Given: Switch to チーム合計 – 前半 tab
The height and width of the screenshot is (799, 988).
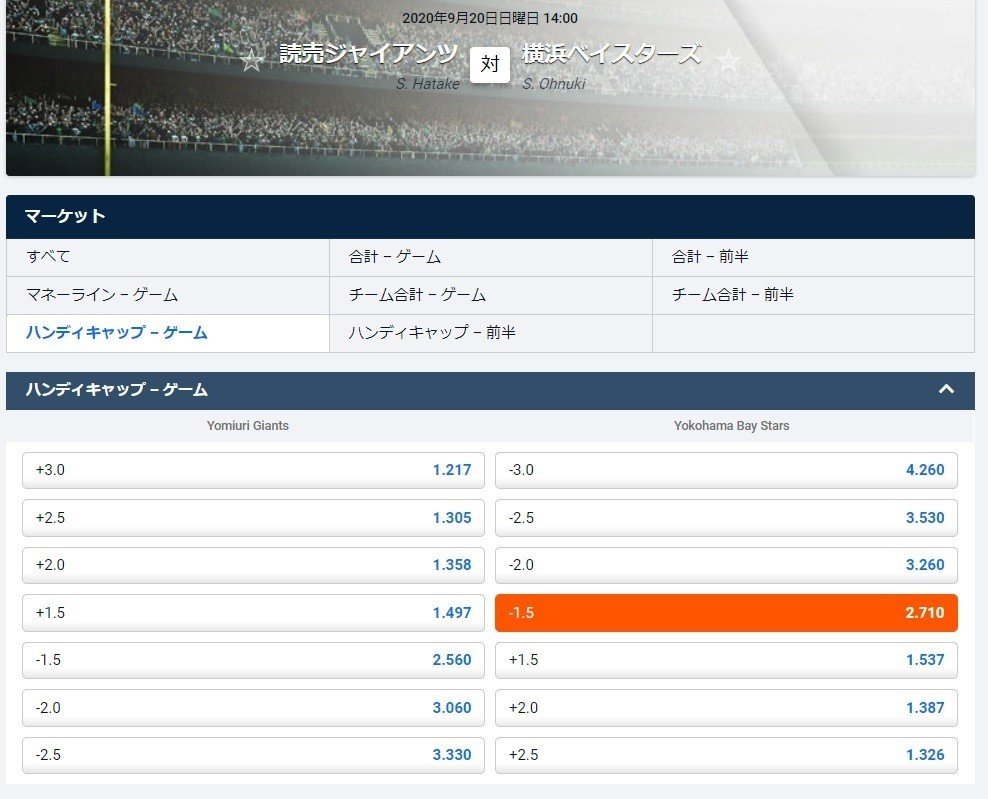Looking at the screenshot, I should click(x=813, y=295).
